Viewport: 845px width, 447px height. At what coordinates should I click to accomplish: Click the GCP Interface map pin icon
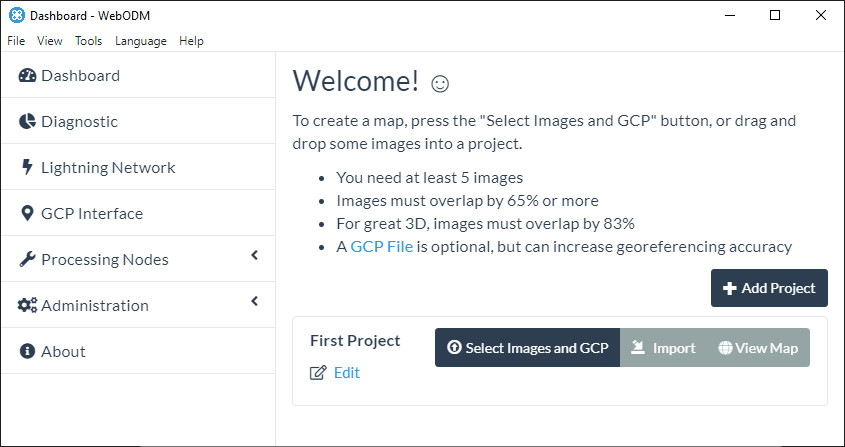pyautogui.click(x=27, y=214)
